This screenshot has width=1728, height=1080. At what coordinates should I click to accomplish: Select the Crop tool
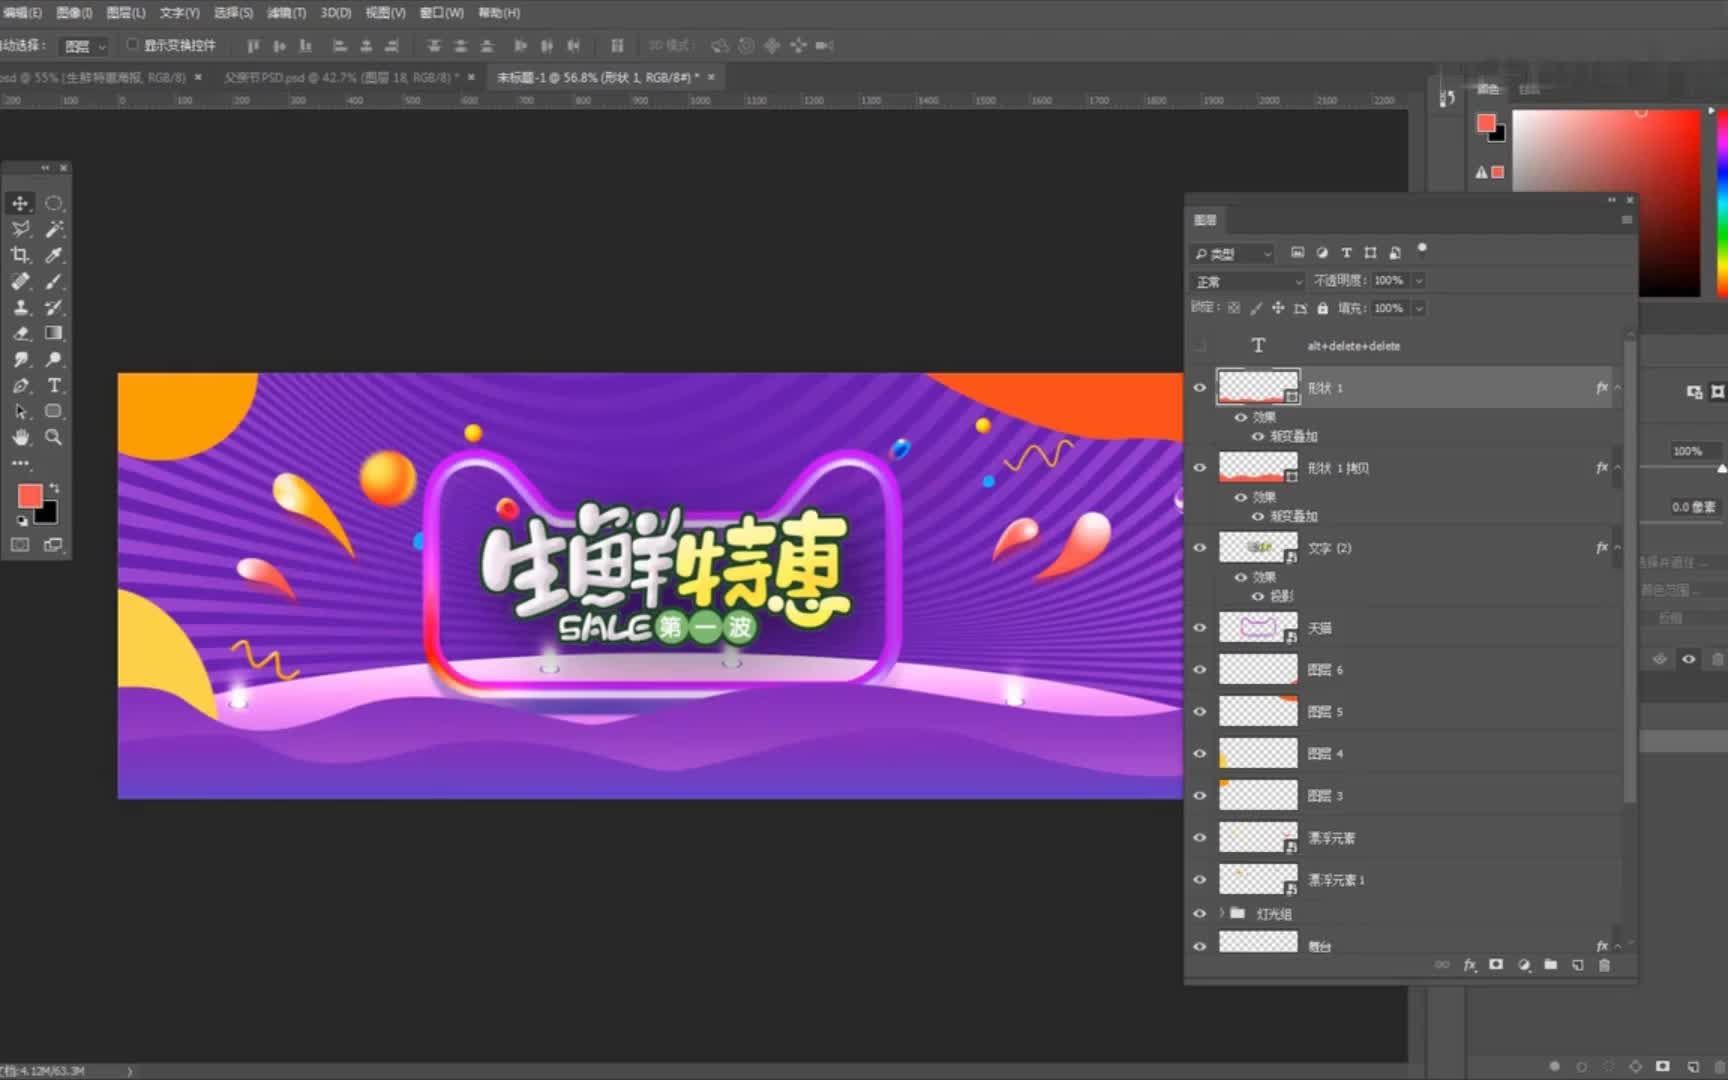pyautogui.click(x=20, y=255)
